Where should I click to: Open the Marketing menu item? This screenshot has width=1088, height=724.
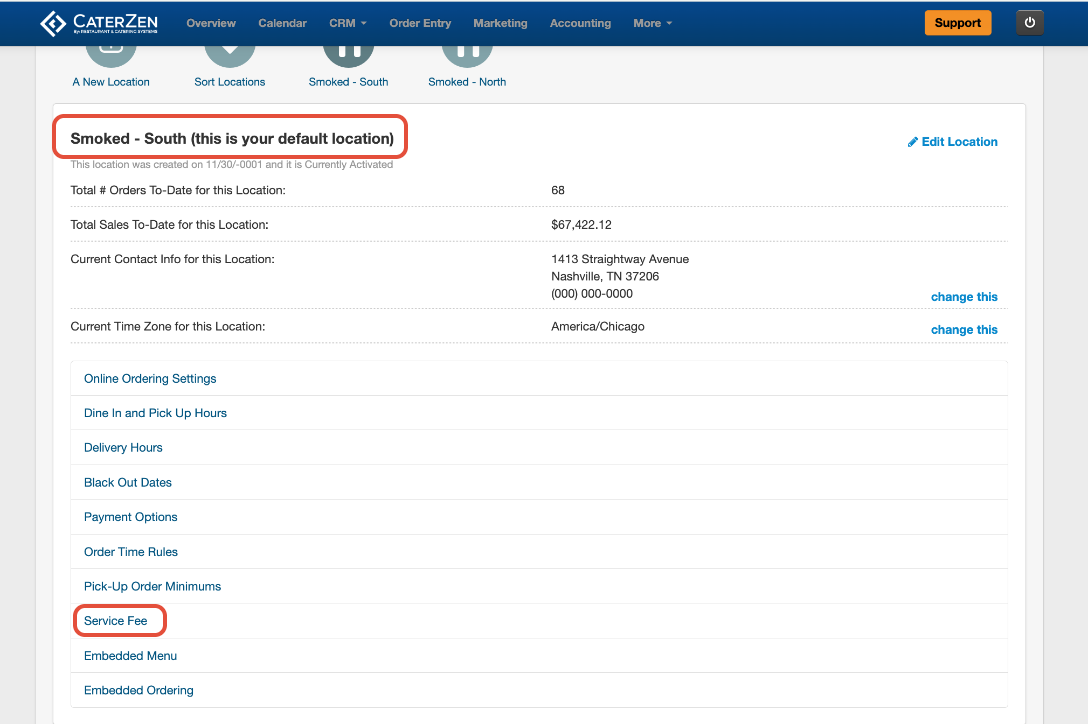(500, 23)
